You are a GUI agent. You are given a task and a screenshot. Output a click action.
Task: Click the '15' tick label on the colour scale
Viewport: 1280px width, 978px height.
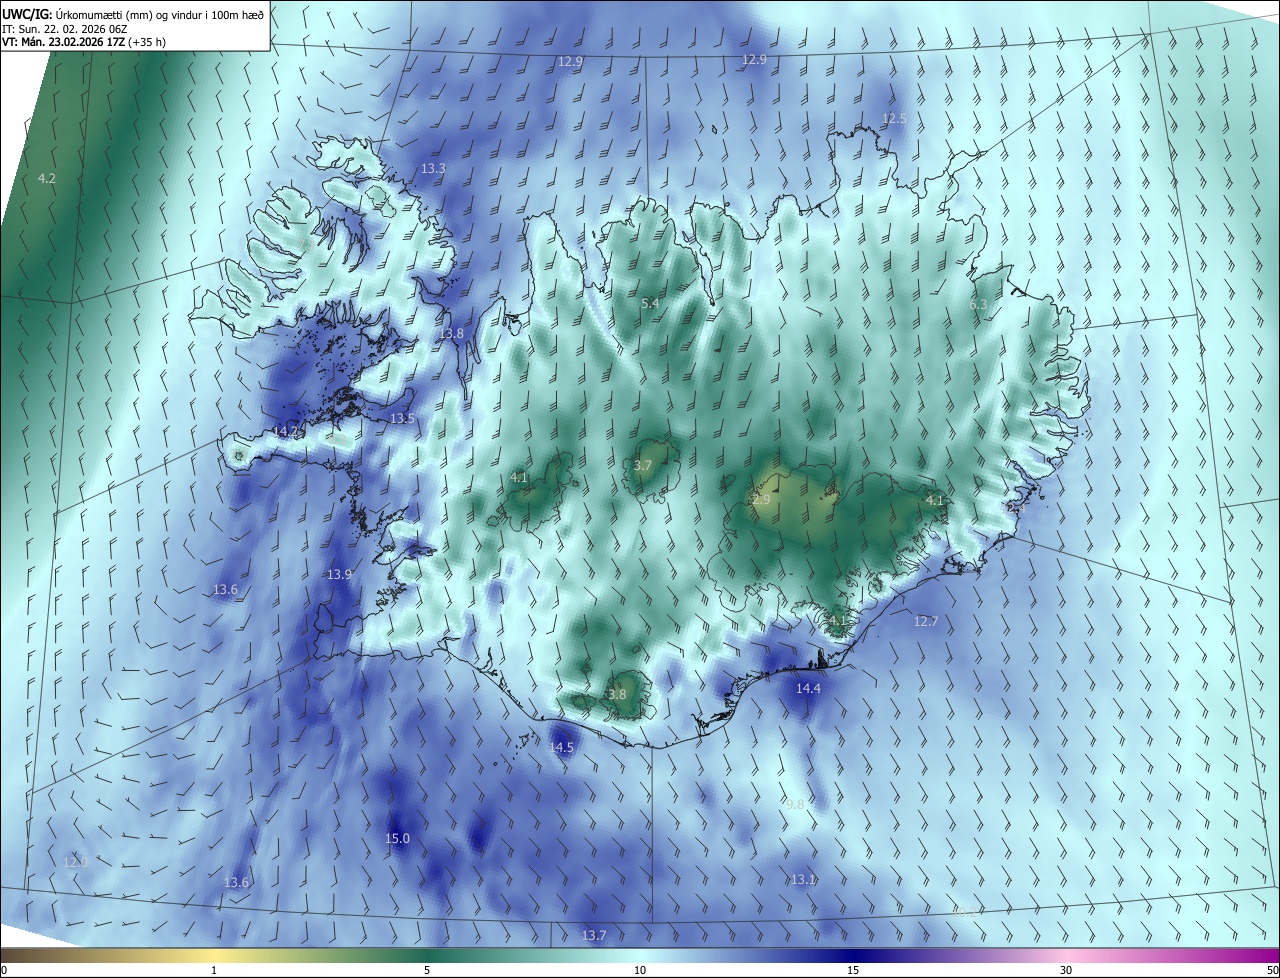pos(853,970)
